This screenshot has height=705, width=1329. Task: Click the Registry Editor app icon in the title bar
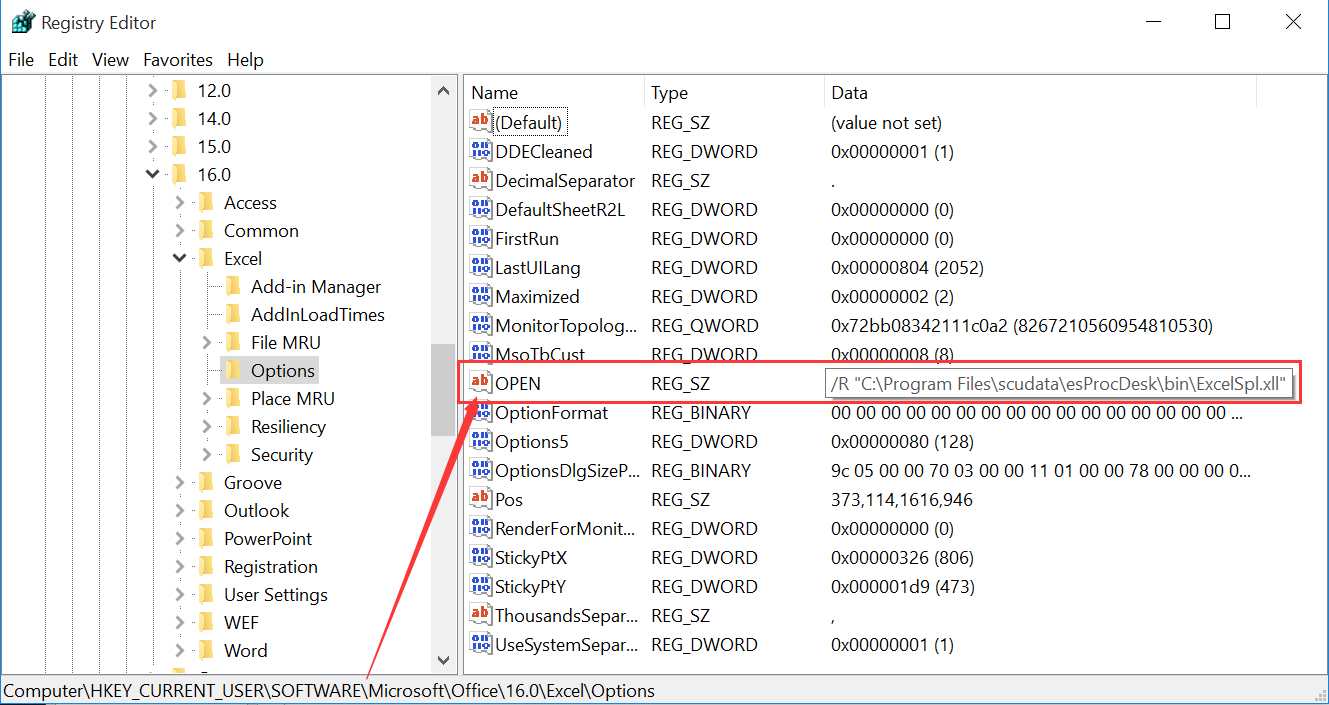(23, 23)
